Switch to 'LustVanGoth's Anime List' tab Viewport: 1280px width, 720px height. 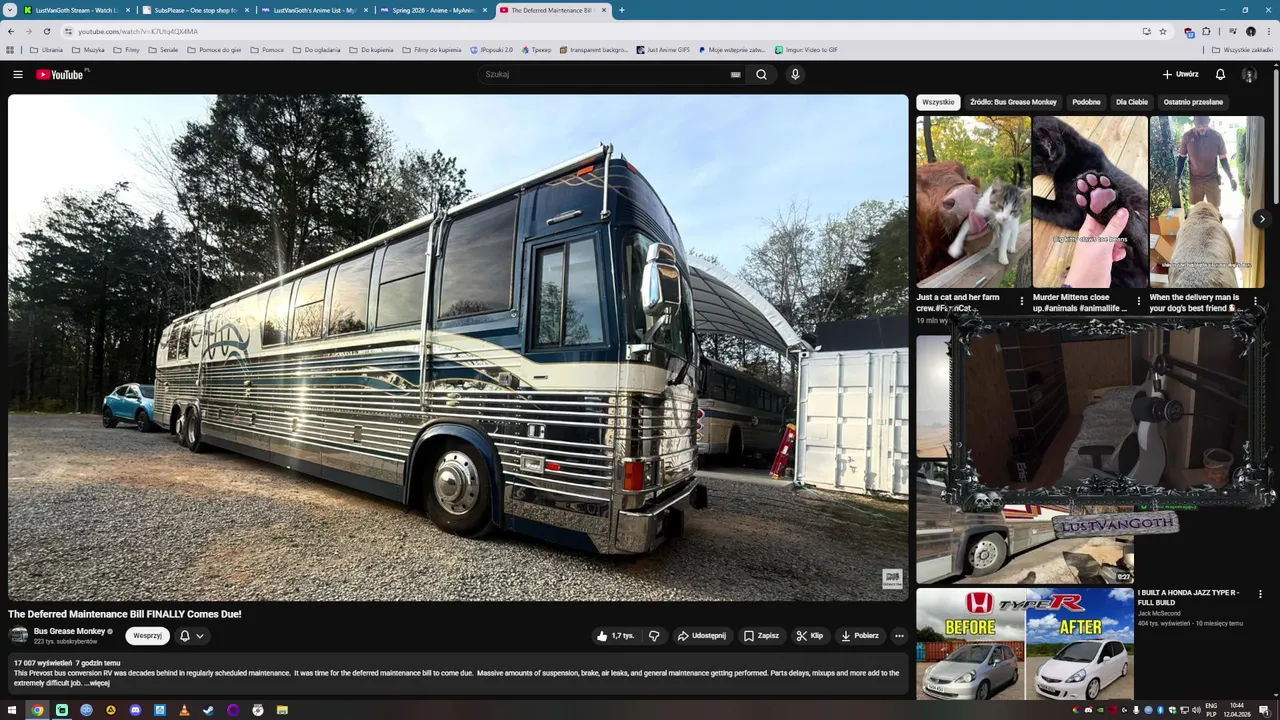[314, 10]
